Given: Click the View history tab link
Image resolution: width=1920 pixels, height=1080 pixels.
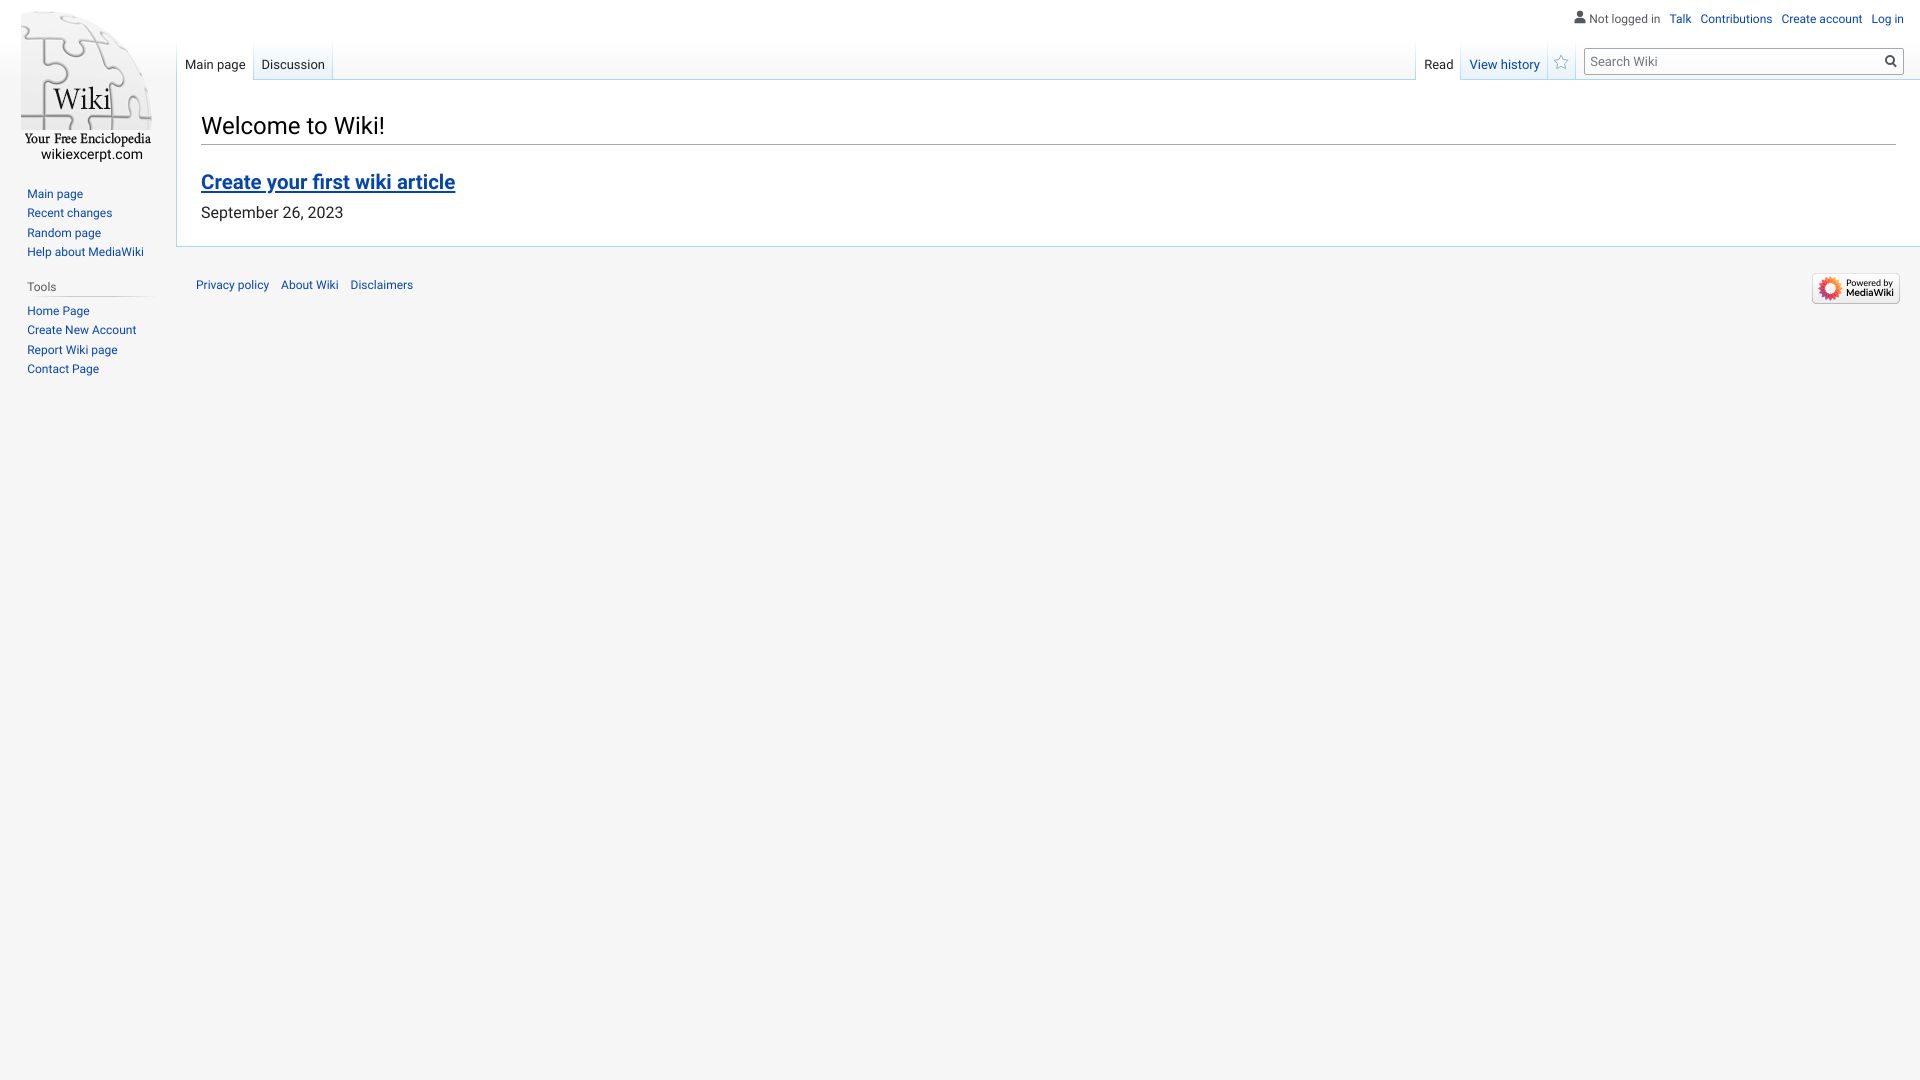Looking at the screenshot, I should click(1503, 63).
